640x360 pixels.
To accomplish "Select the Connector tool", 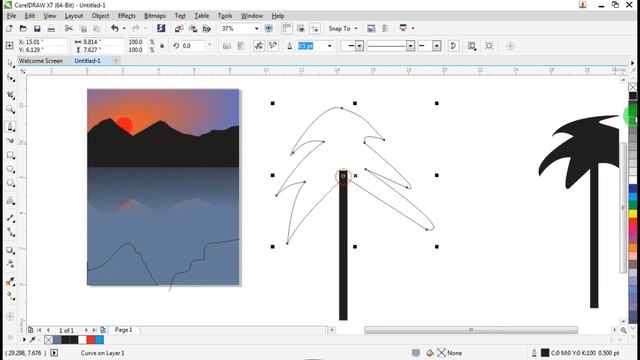I will pyautogui.click(x=11, y=232).
